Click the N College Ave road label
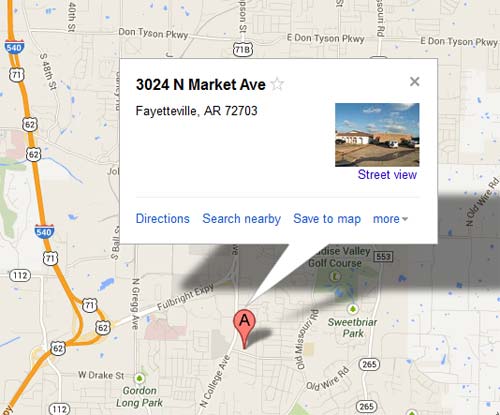Viewport: 500px width, 415px height. click(215, 381)
